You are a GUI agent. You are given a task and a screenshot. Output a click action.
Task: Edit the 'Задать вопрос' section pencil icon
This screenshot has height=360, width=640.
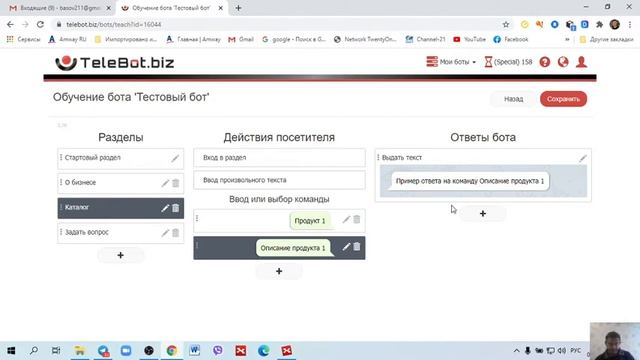[165, 233]
